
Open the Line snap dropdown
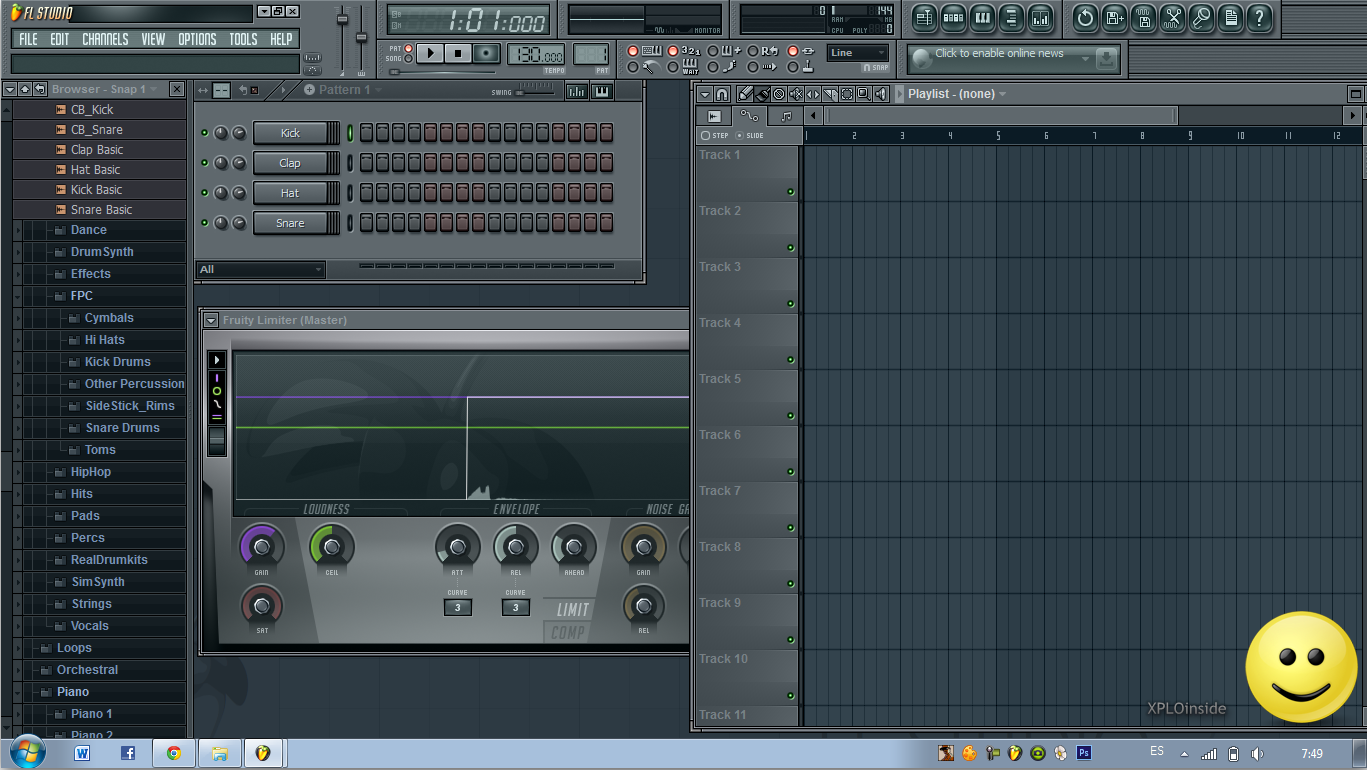[857, 52]
